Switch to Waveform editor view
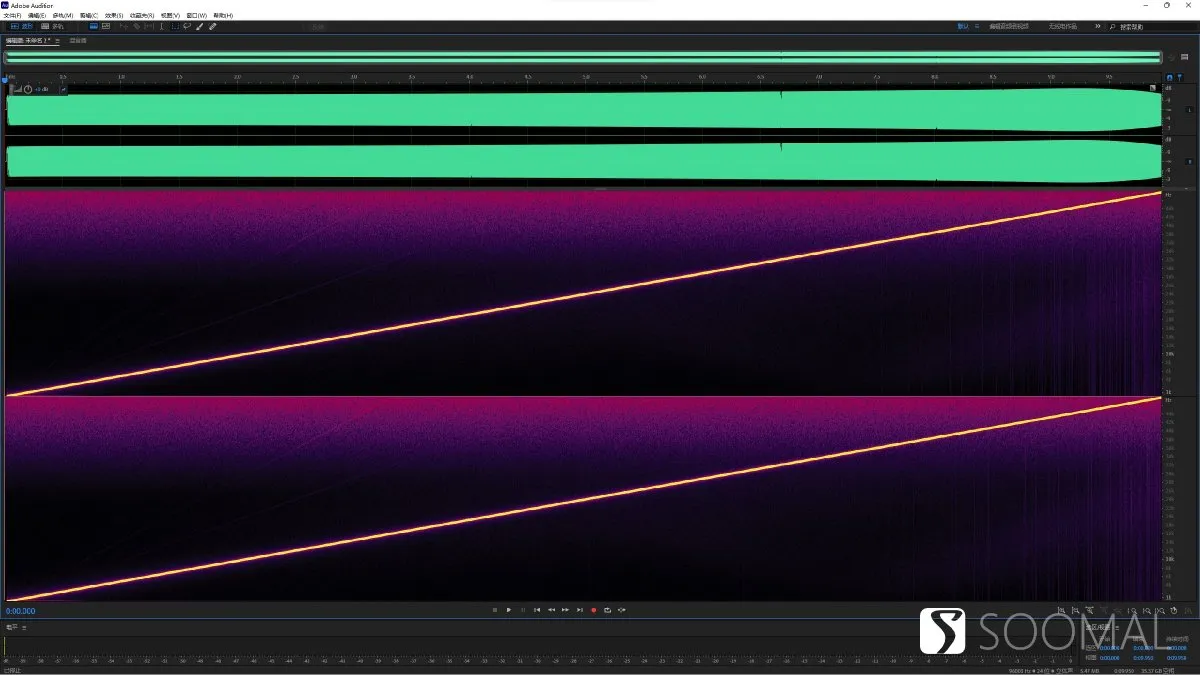This screenshot has width=1200, height=675. 21,26
